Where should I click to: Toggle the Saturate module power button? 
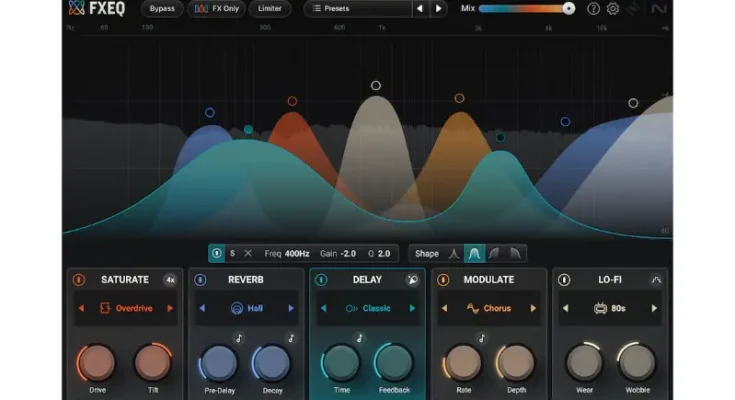(79, 280)
